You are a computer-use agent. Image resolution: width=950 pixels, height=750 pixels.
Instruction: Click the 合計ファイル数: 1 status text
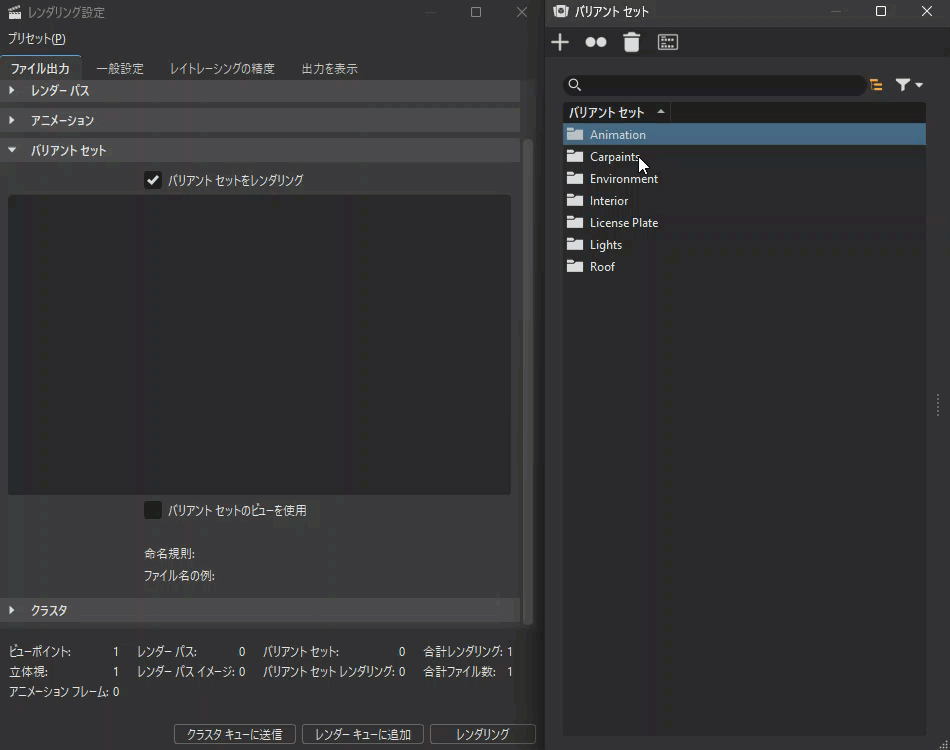coord(468,671)
